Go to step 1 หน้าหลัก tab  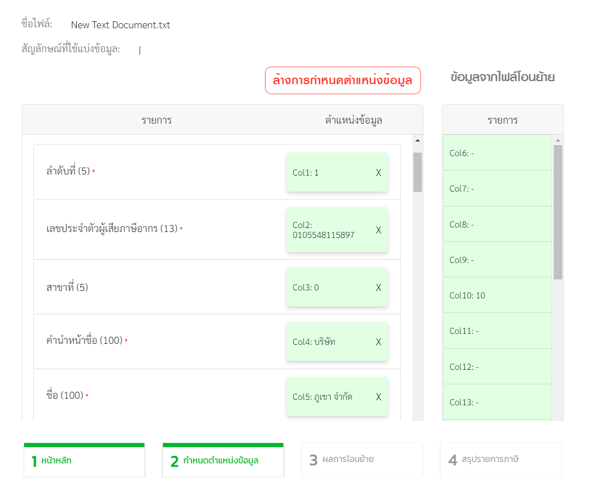[84, 460]
